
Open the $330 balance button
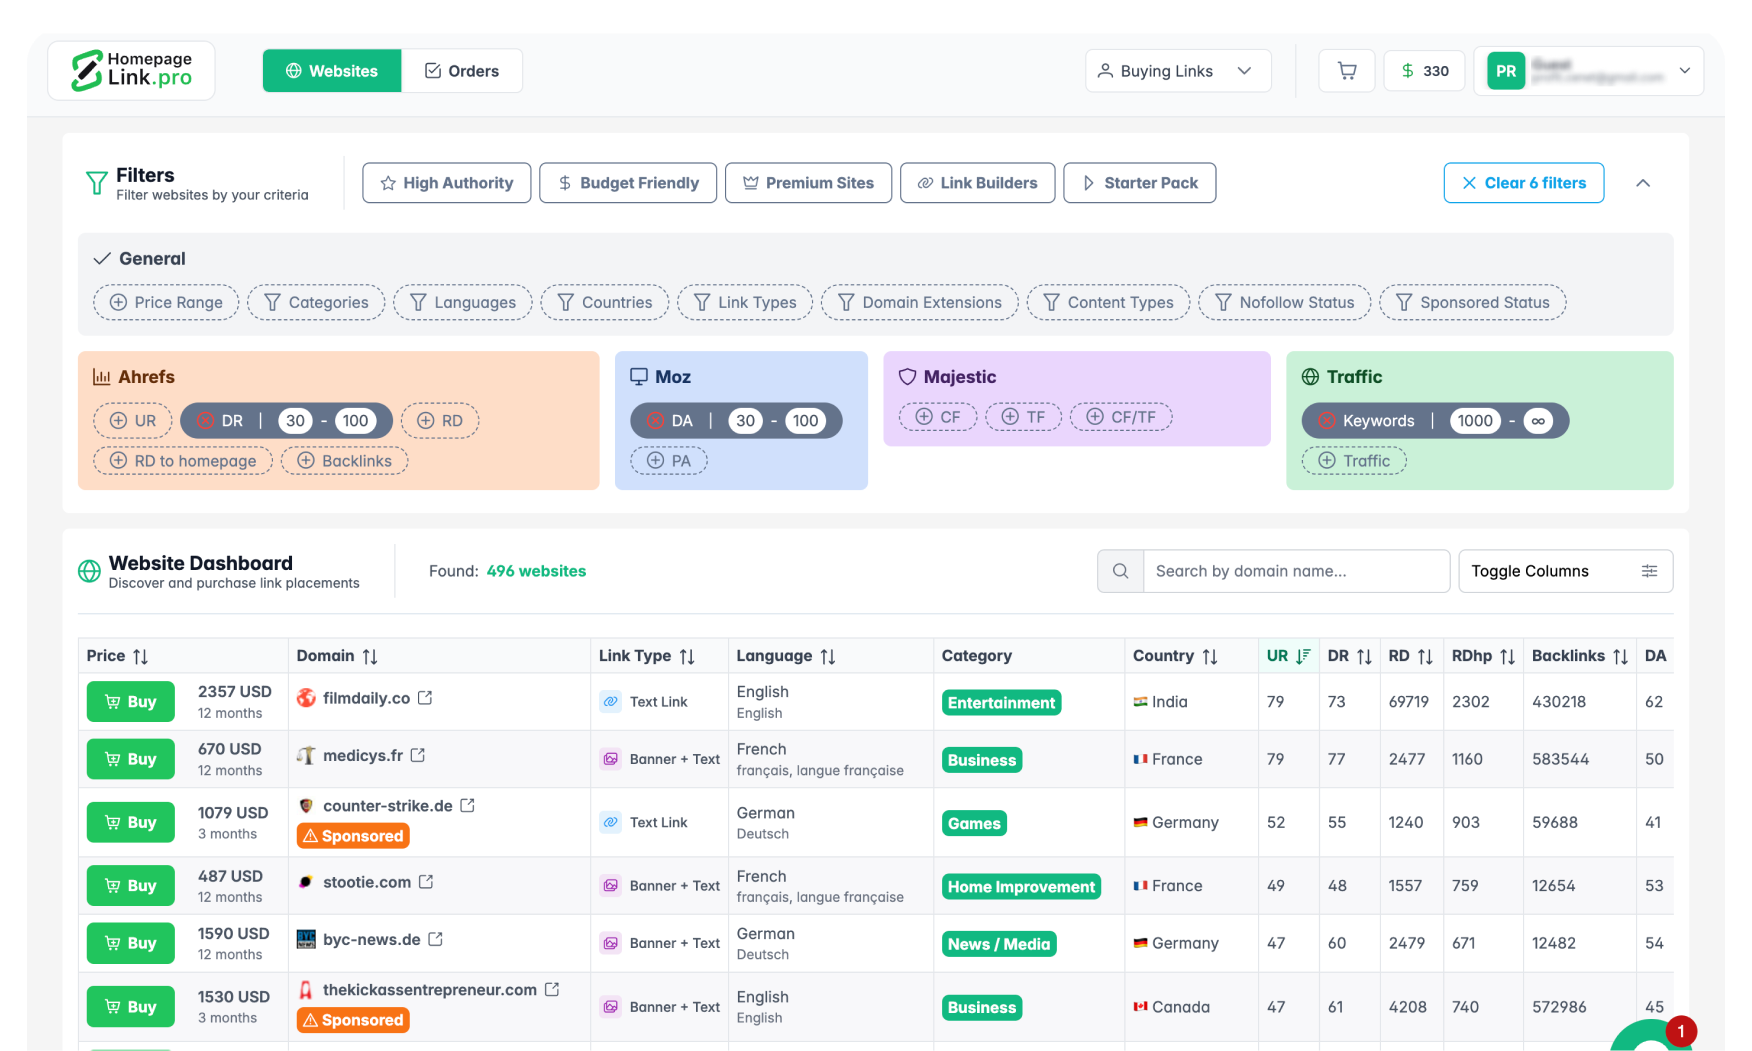[x=1425, y=71]
